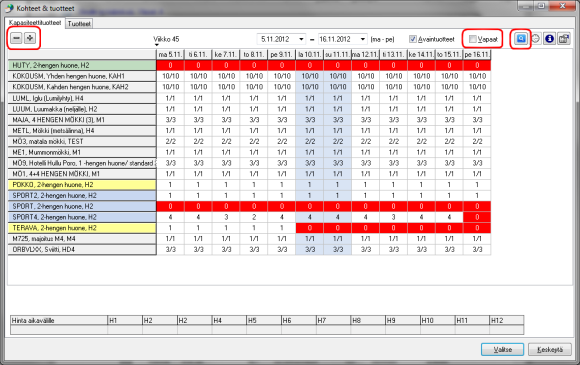Select row KOKOUSM, Kahden hengen huone, KAH2
The width and height of the screenshot is (580, 365).
point(82,87)
